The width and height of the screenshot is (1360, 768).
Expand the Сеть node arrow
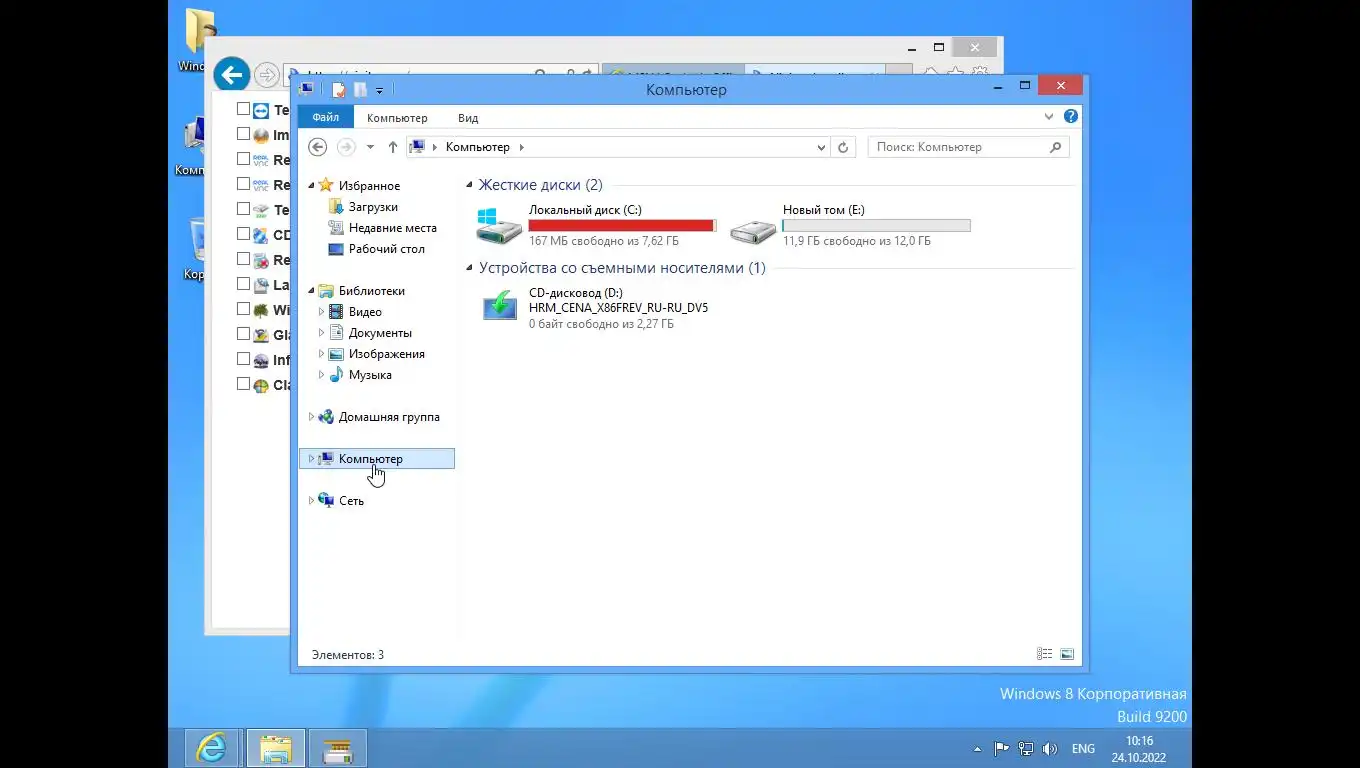[x=311, y=501]
